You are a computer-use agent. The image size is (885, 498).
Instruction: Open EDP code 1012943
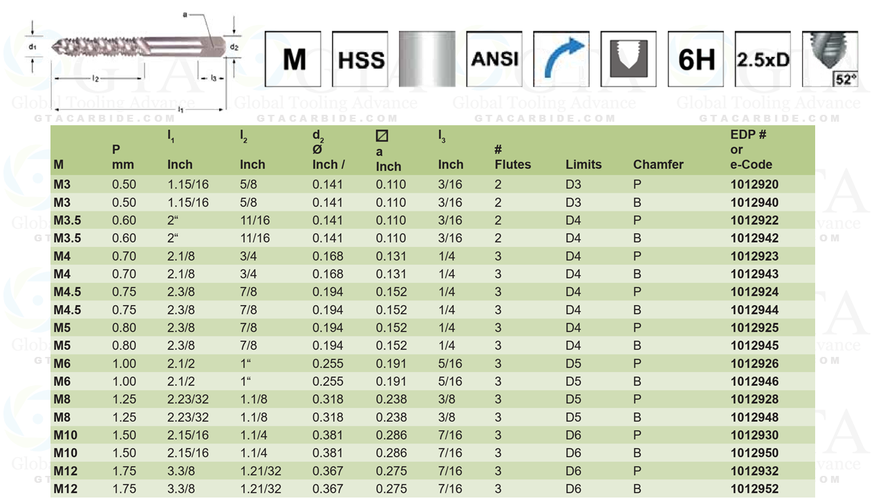pos(754,274)
